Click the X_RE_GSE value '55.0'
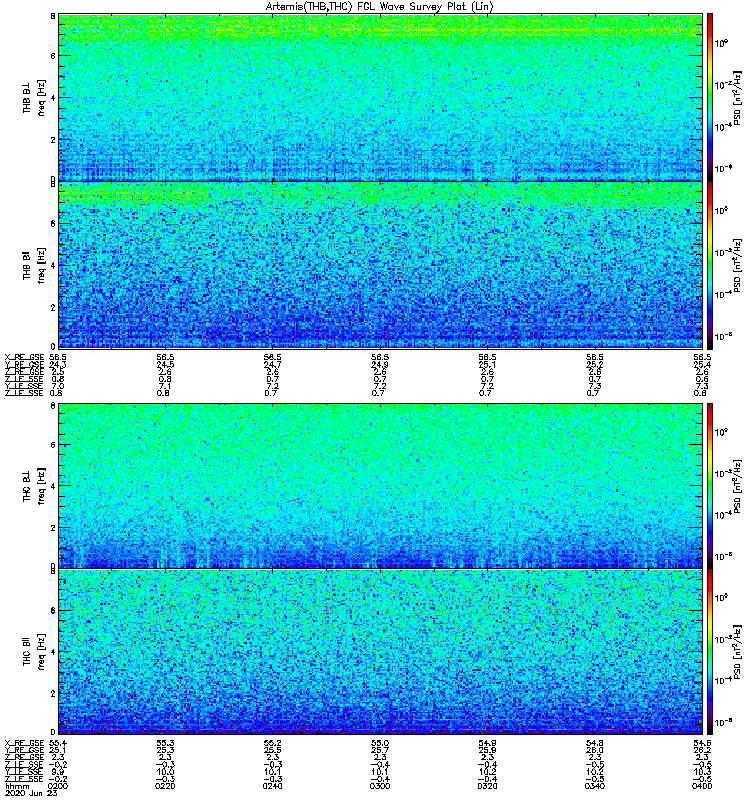 tap(380, 743)
